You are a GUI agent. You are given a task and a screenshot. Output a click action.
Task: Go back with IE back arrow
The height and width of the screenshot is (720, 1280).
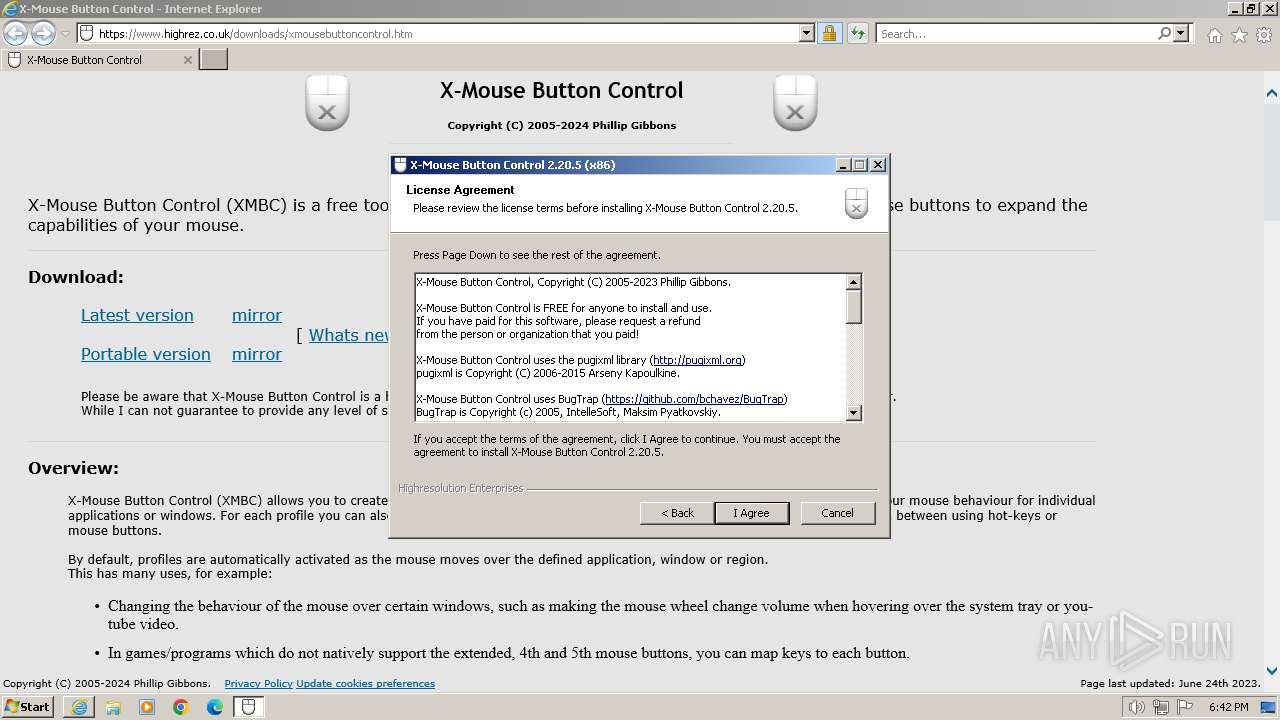(x=15, y=33)
